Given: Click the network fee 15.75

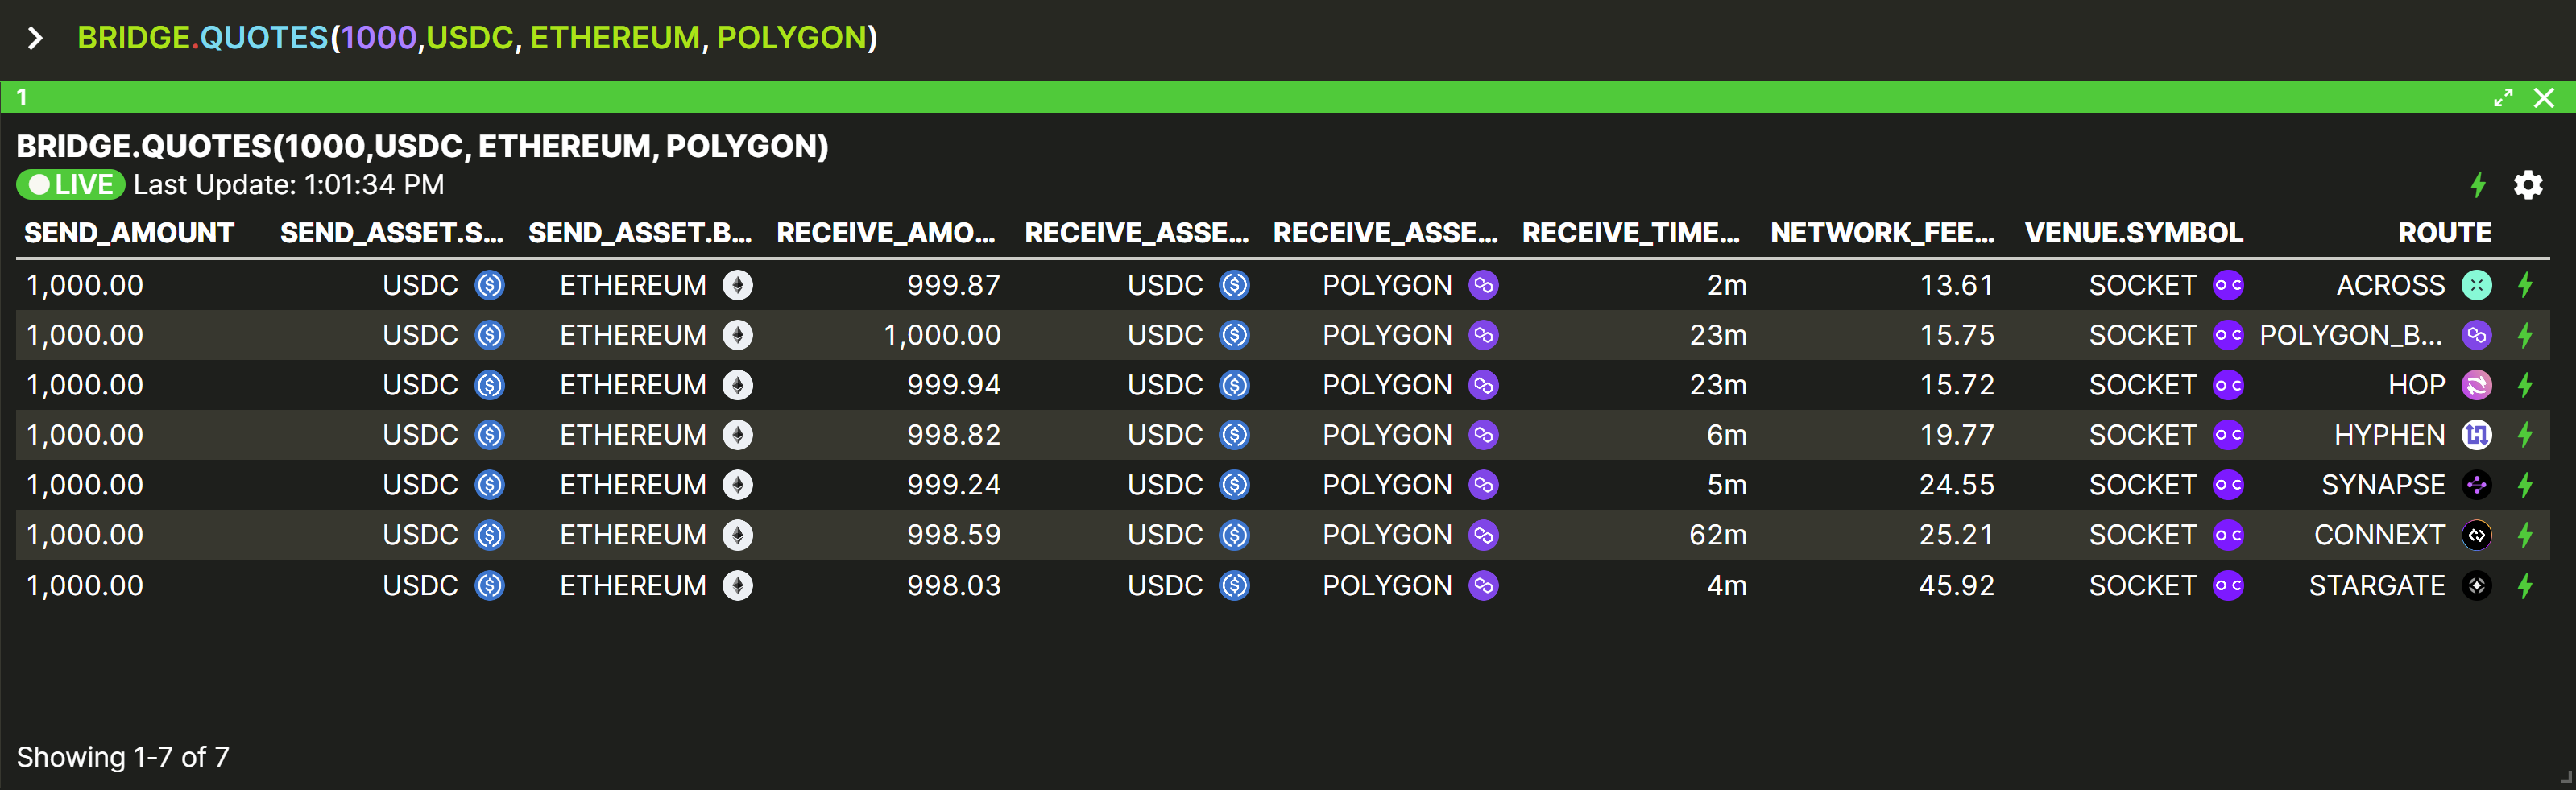Looking at the screenshot, I should click(1957, 335).
